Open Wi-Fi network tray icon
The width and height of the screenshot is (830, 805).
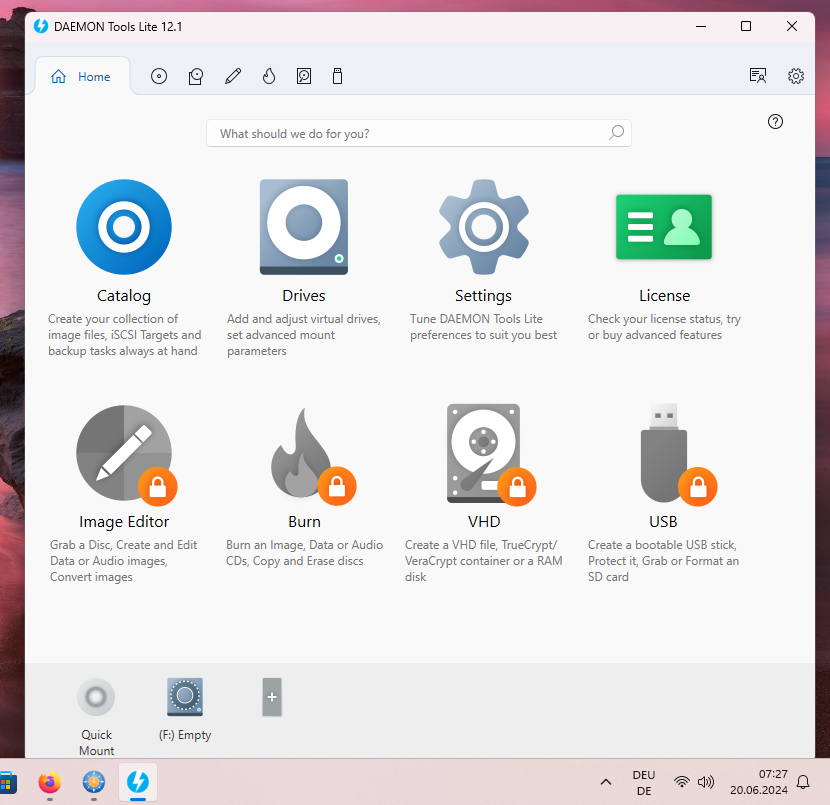click(x=682, y=782)
